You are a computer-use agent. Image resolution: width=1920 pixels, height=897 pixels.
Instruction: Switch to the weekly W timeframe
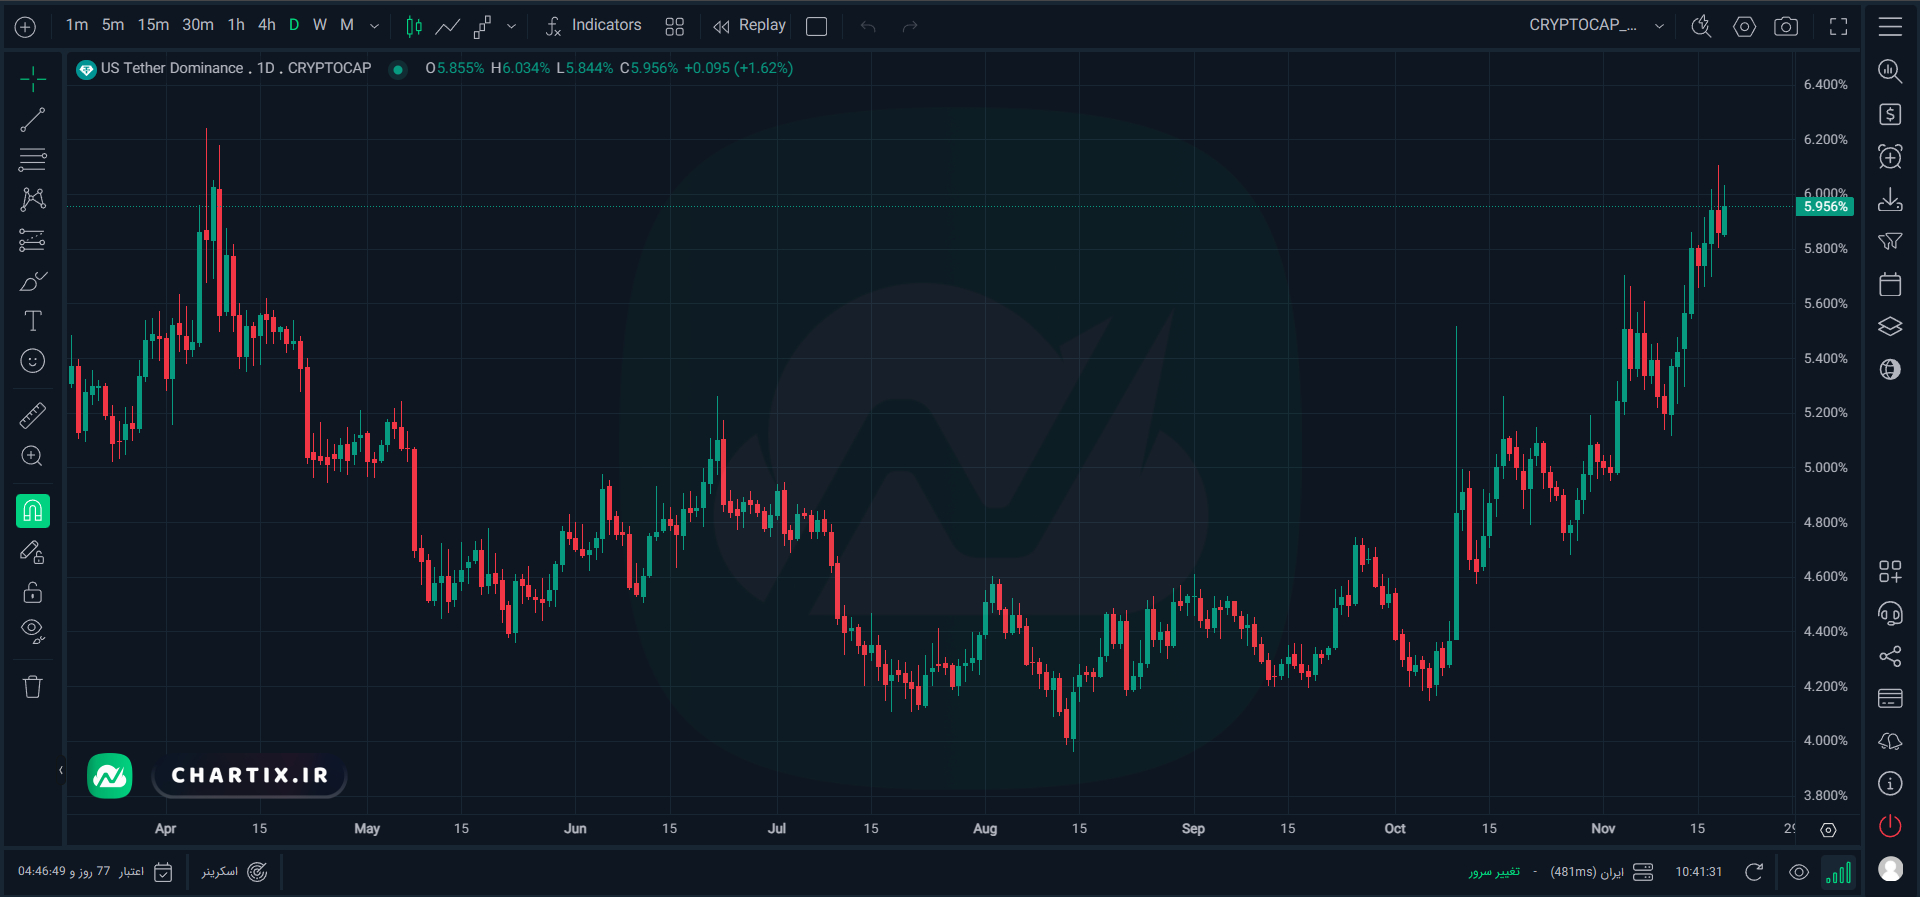[320, 25]
